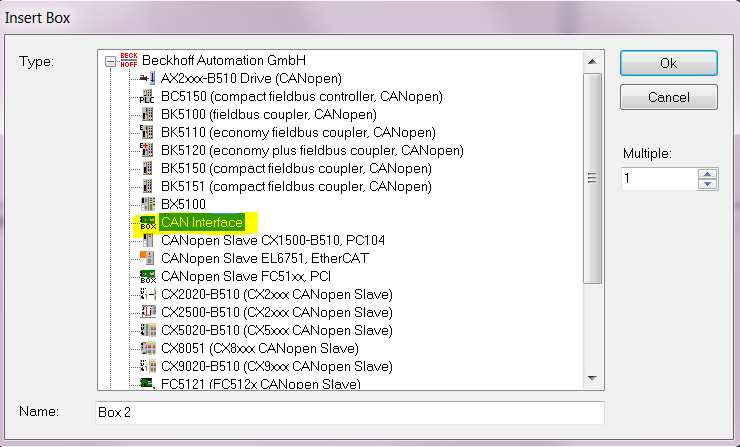Pick CX8051 CX8xxx CANopen Slave
Screen dimensions: 740x447
260,348
